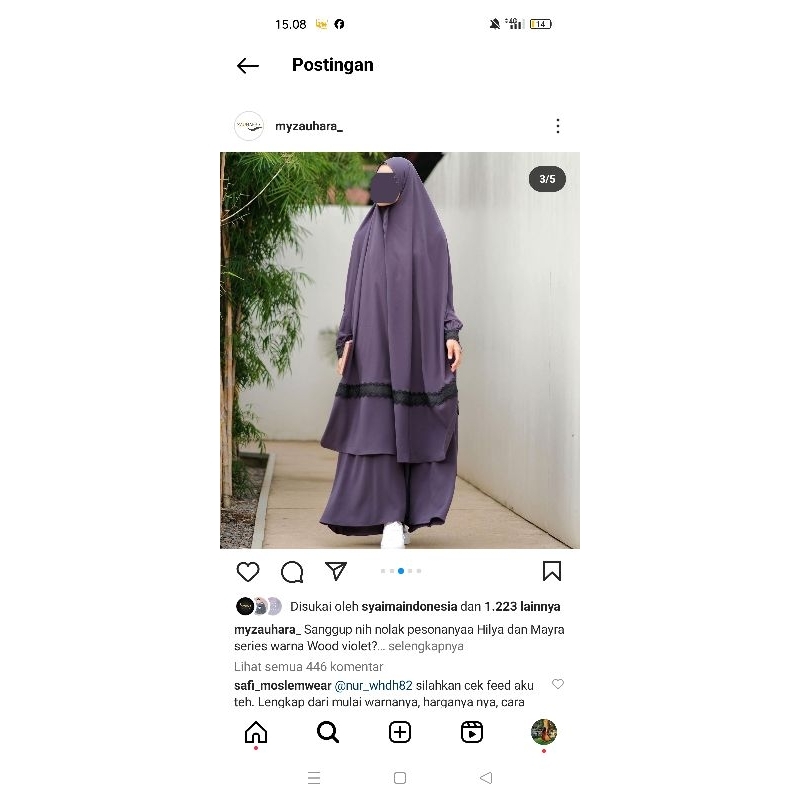
Task: Tap the back arrow next to Postingan
Action: [x=248, y=66]
